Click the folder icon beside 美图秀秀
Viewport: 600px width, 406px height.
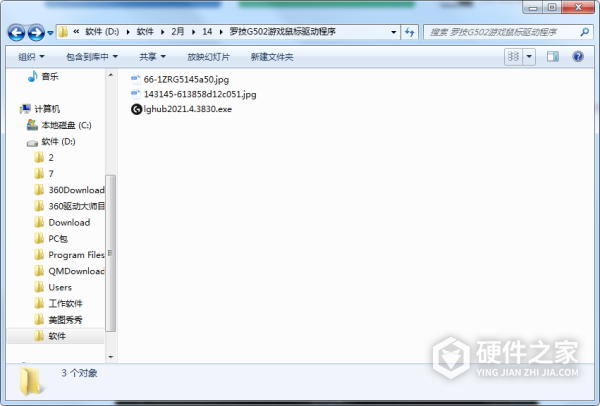click(39, 319)
